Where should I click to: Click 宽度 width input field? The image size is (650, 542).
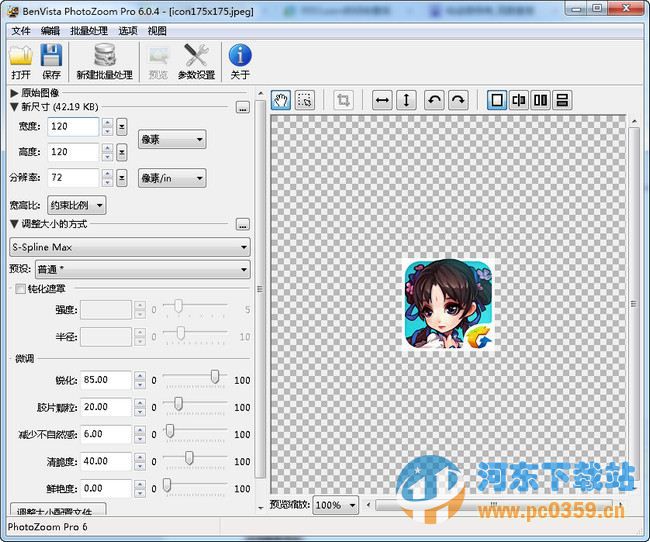[73, 126]
